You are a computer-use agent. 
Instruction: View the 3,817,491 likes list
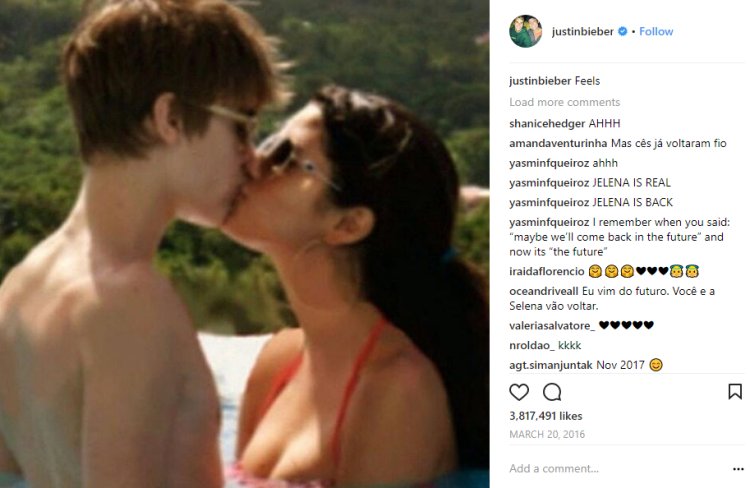(546, 416)
